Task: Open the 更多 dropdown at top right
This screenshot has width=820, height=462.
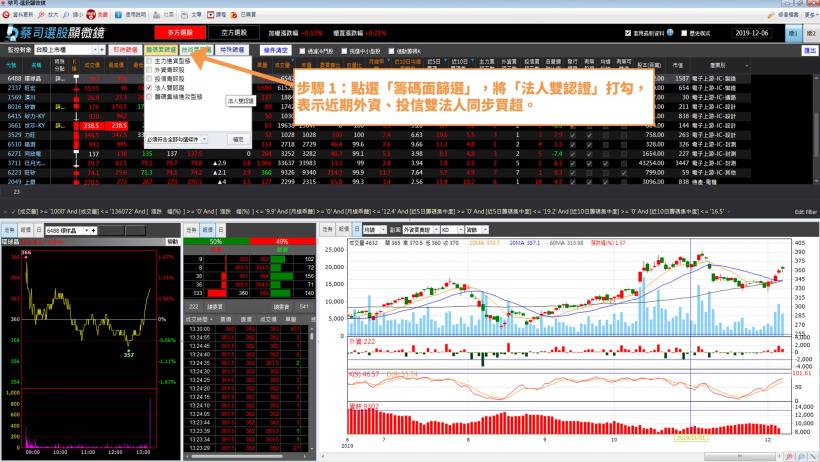Action: pyautogui.click(x=807, y=14)
